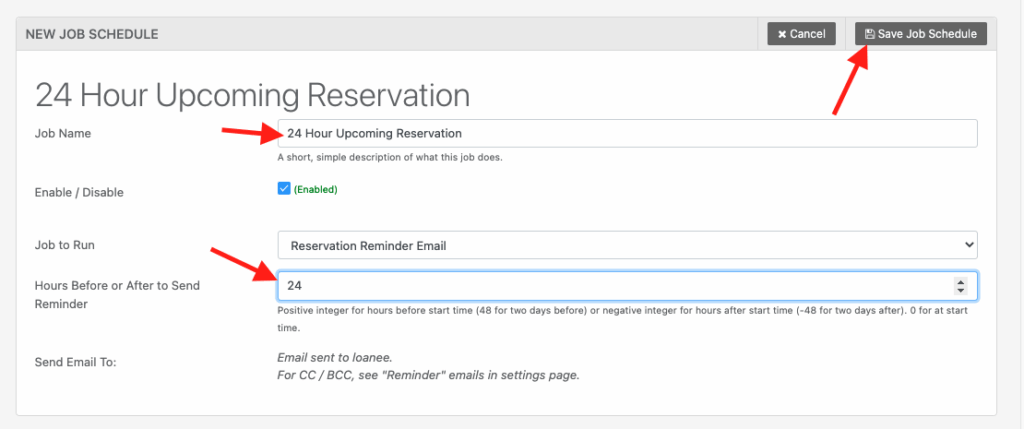Click the green (Enabled) status label
This screenshot has height=429, width=1024.
tap(315, 189)
